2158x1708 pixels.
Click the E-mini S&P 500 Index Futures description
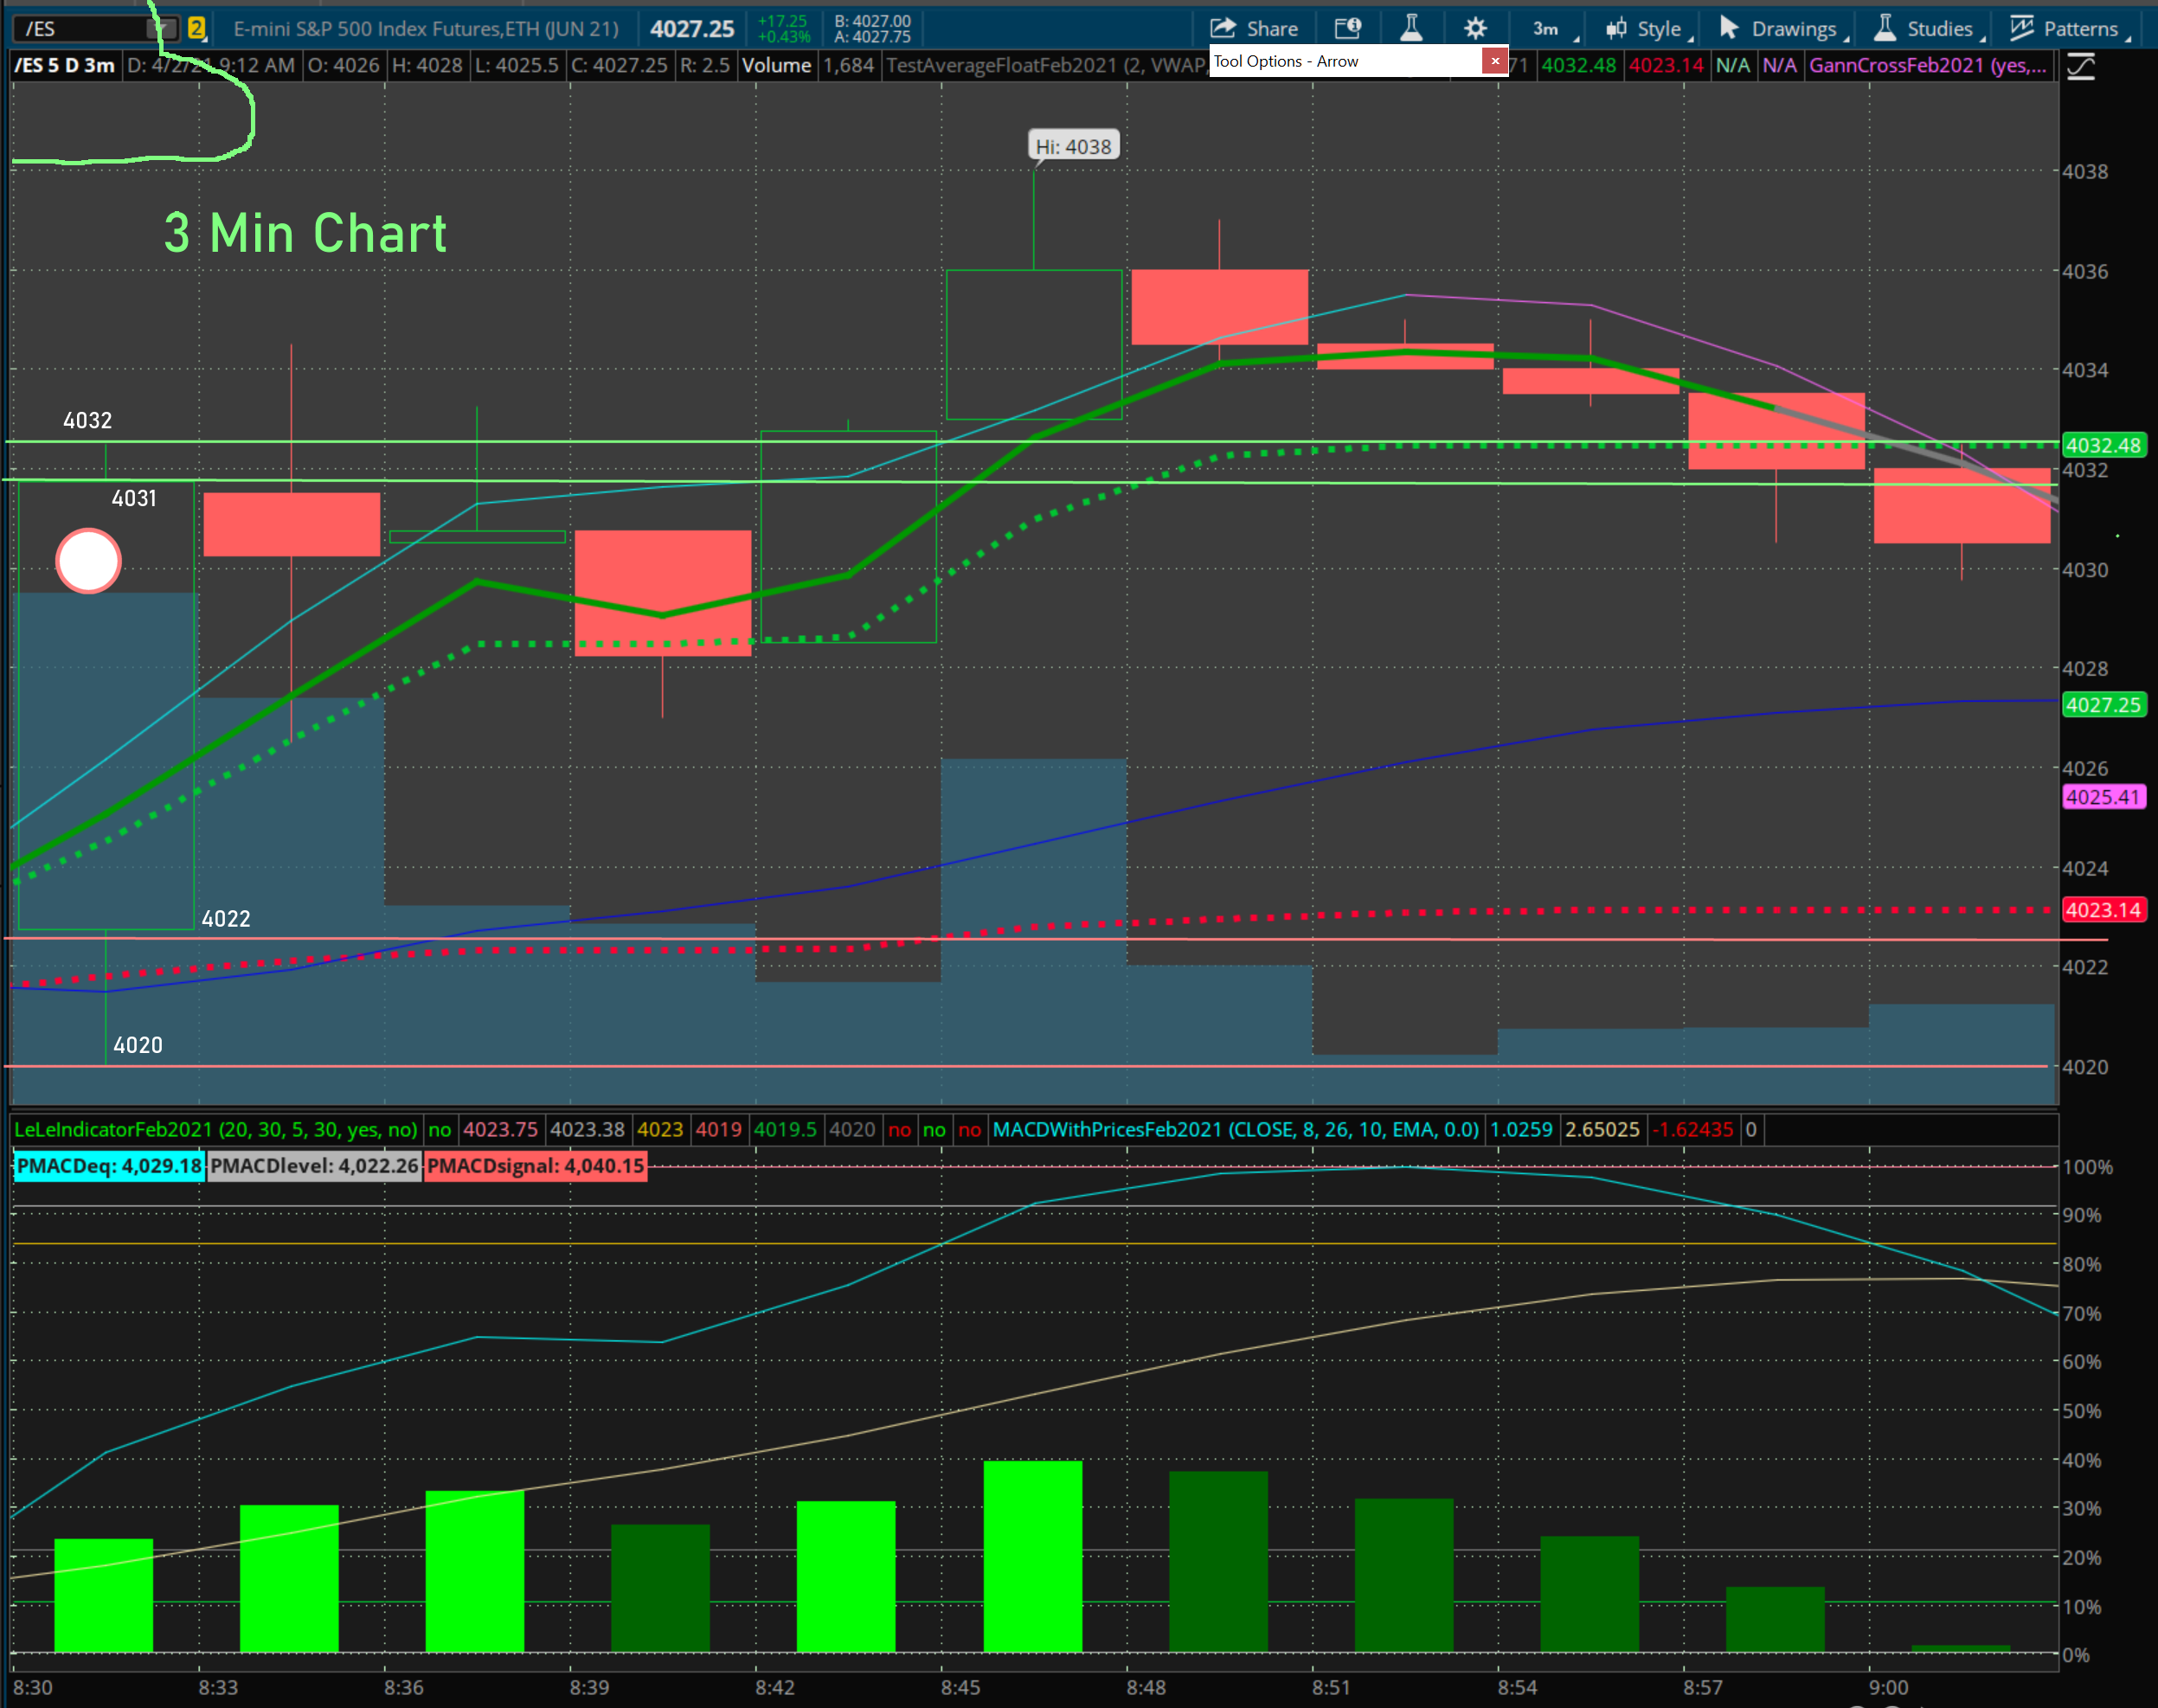[426, 29]
